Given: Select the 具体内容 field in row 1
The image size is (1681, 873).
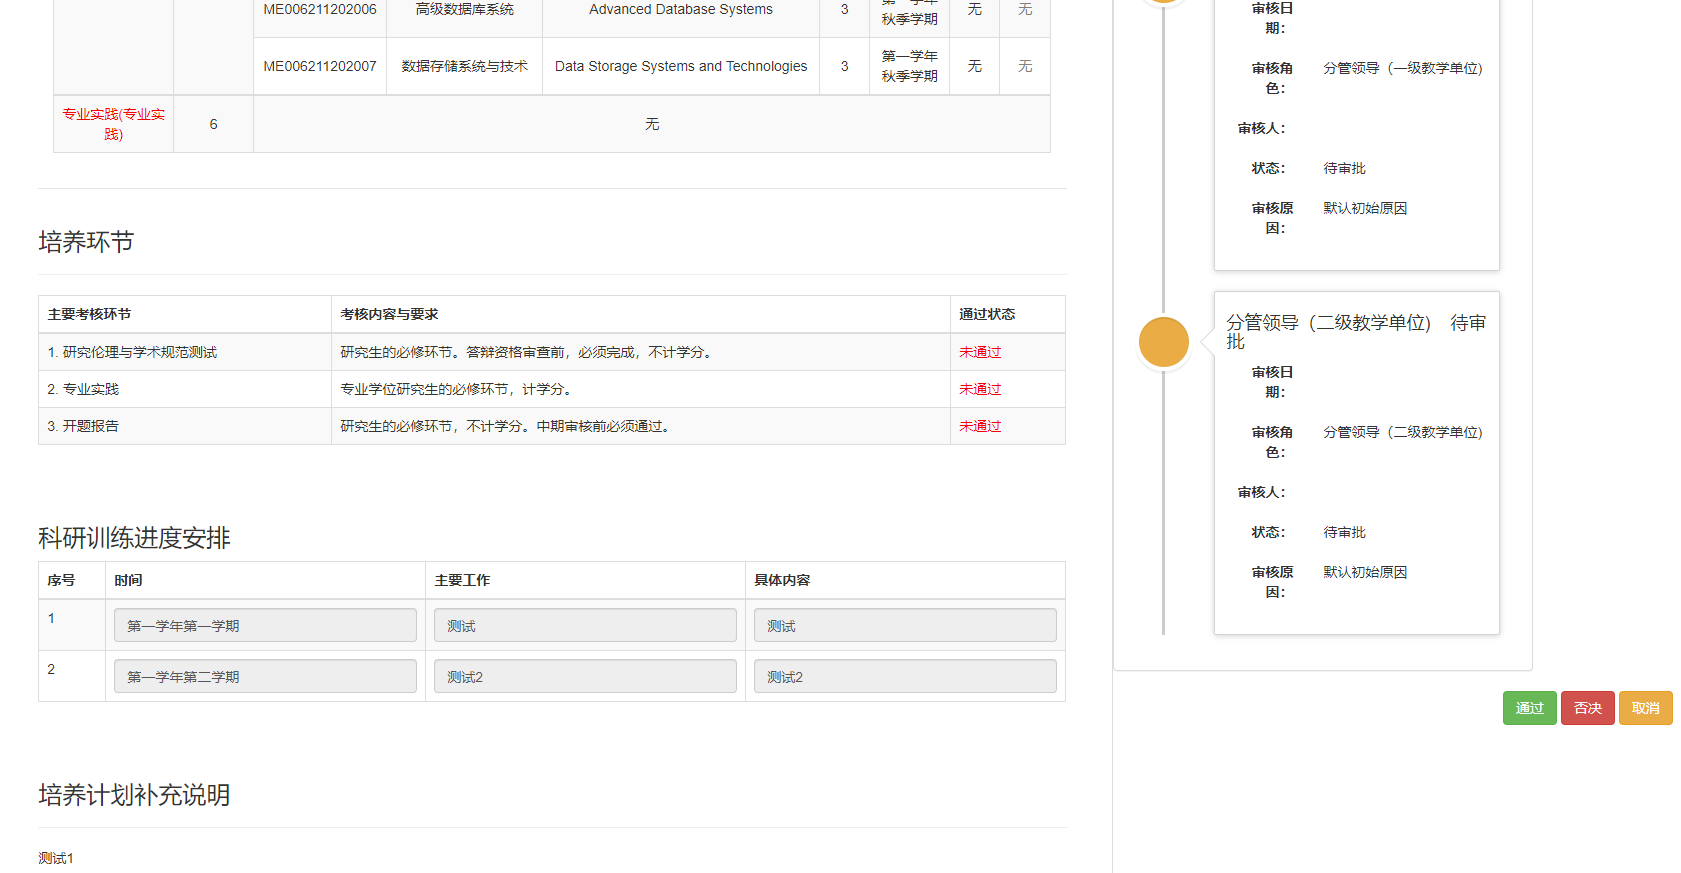Looking at the screenshot, I should coord(904,626).
